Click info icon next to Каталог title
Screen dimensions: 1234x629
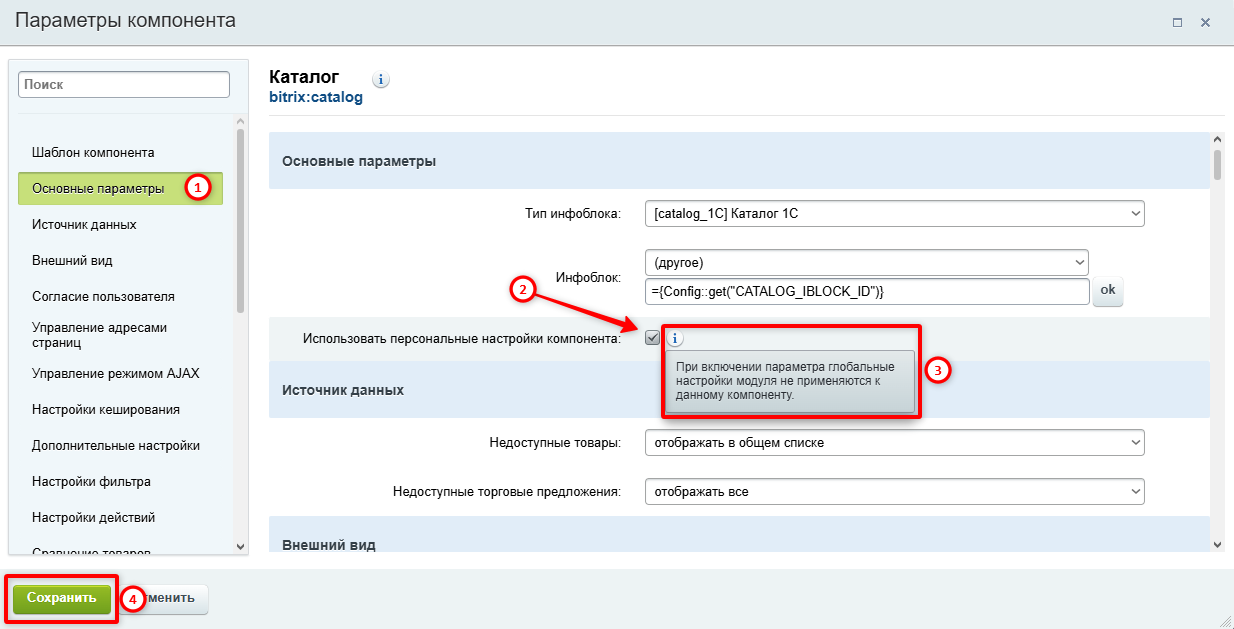381,79
